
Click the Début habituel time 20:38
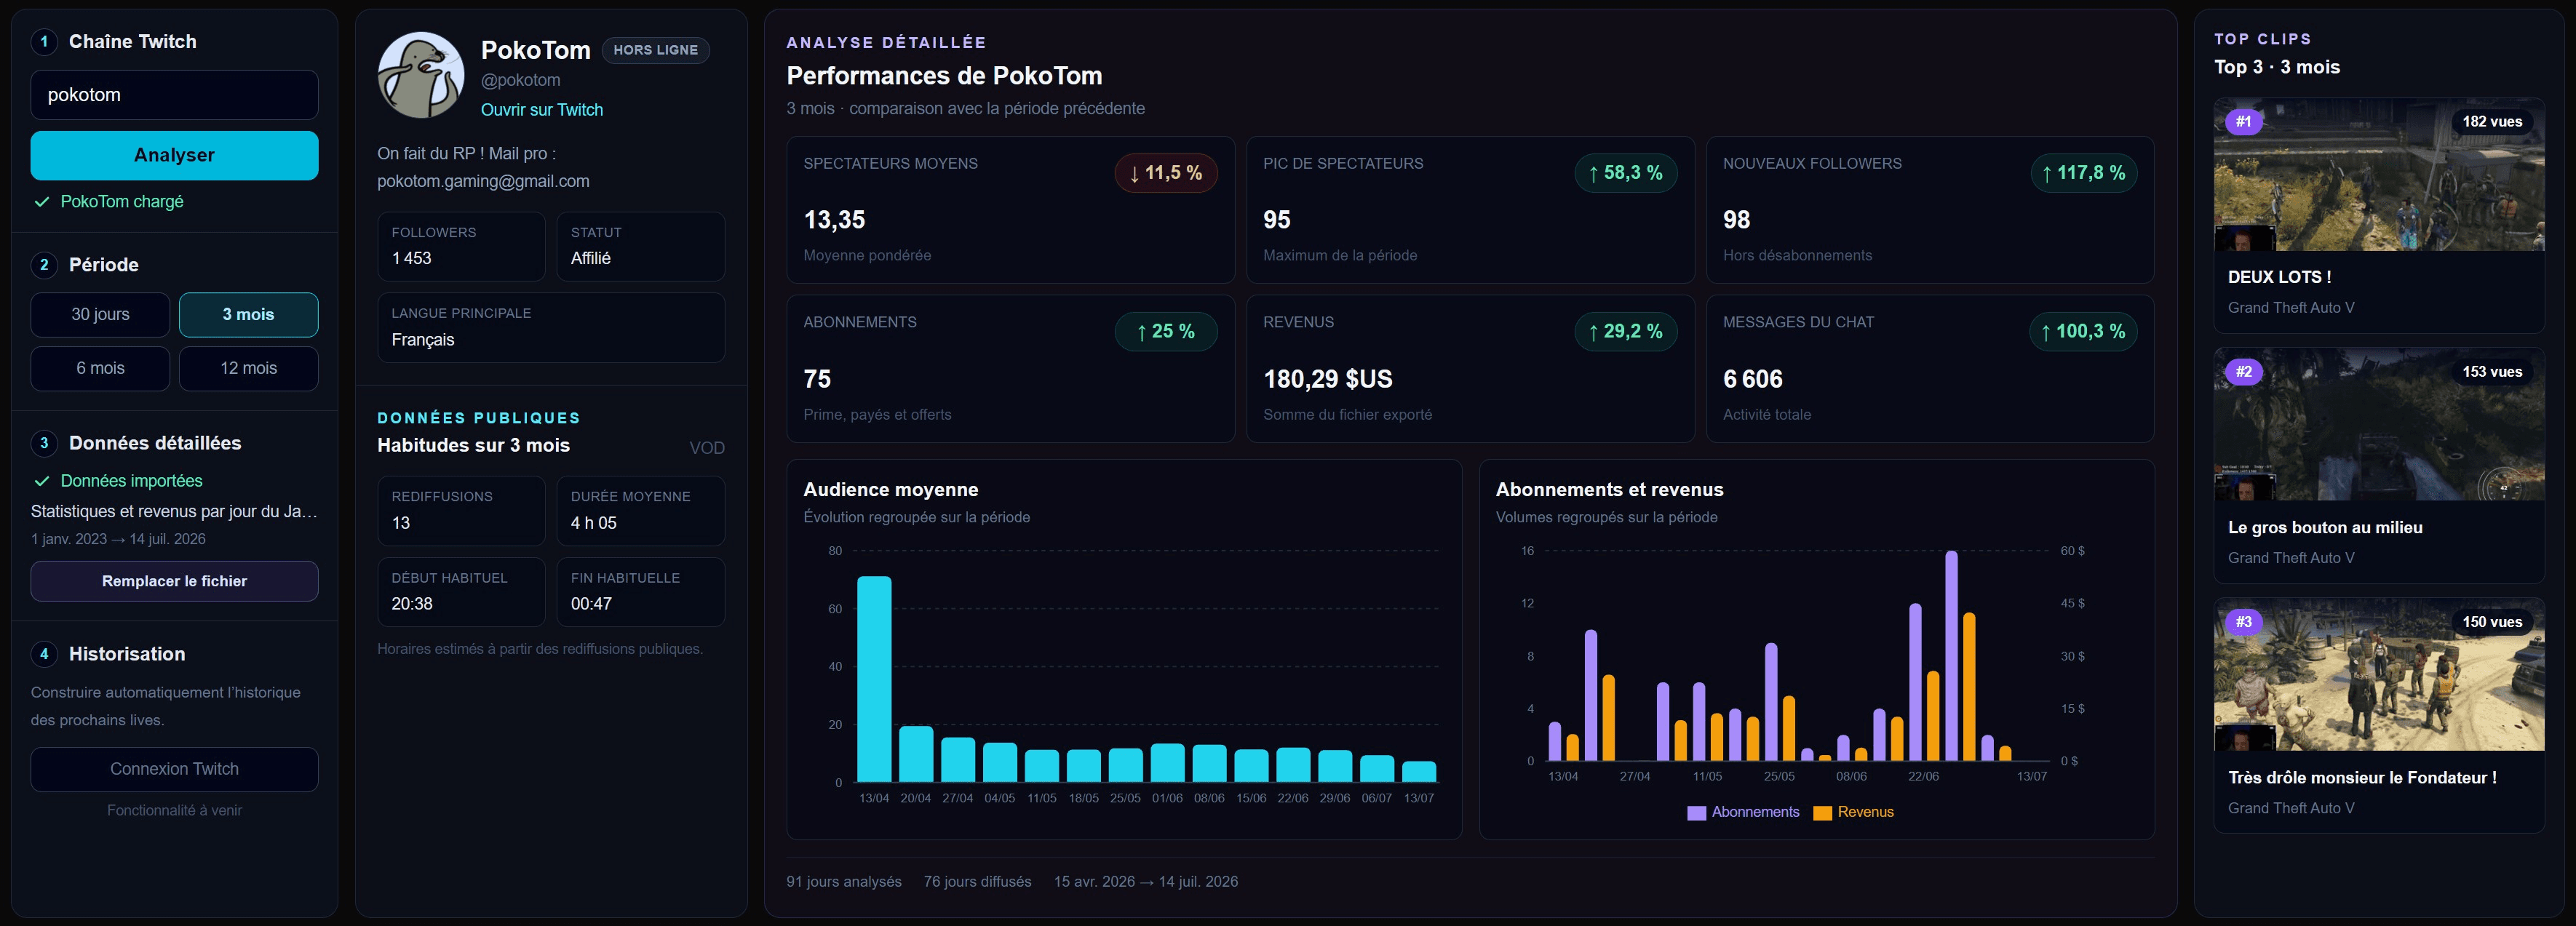pyautogui.click(x=412, y=604)
